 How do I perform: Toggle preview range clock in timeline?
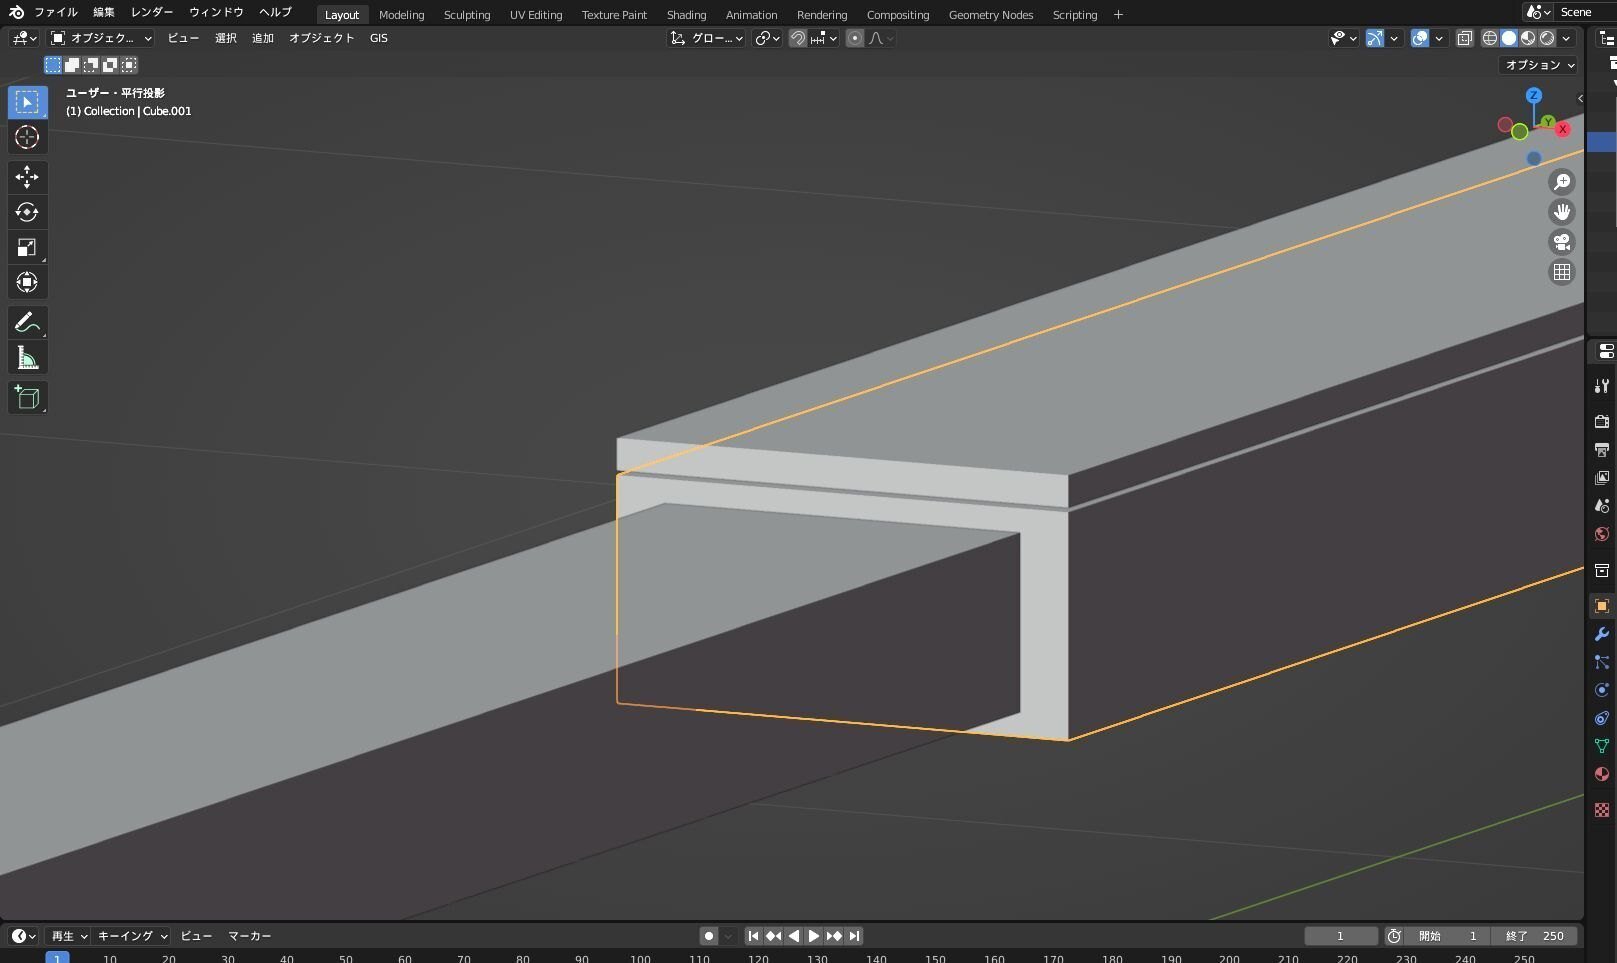1394,936
